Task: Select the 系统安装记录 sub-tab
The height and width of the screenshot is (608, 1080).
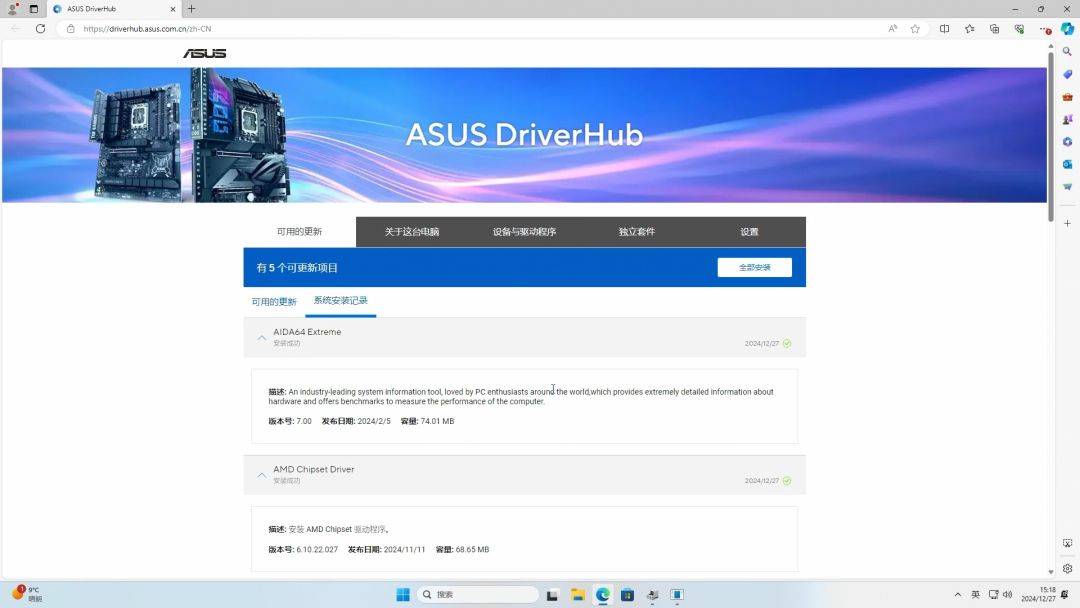Action: 340,300
